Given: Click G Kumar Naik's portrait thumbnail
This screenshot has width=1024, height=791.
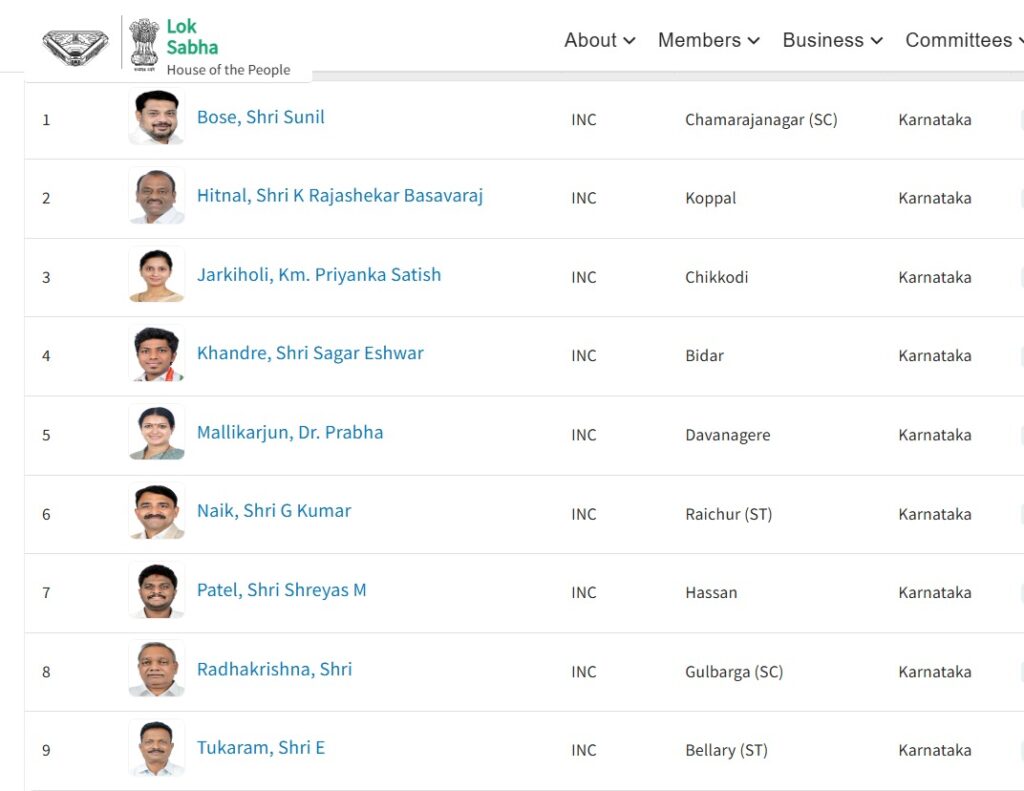Looking at the screenshot, I should pos(157,512).
